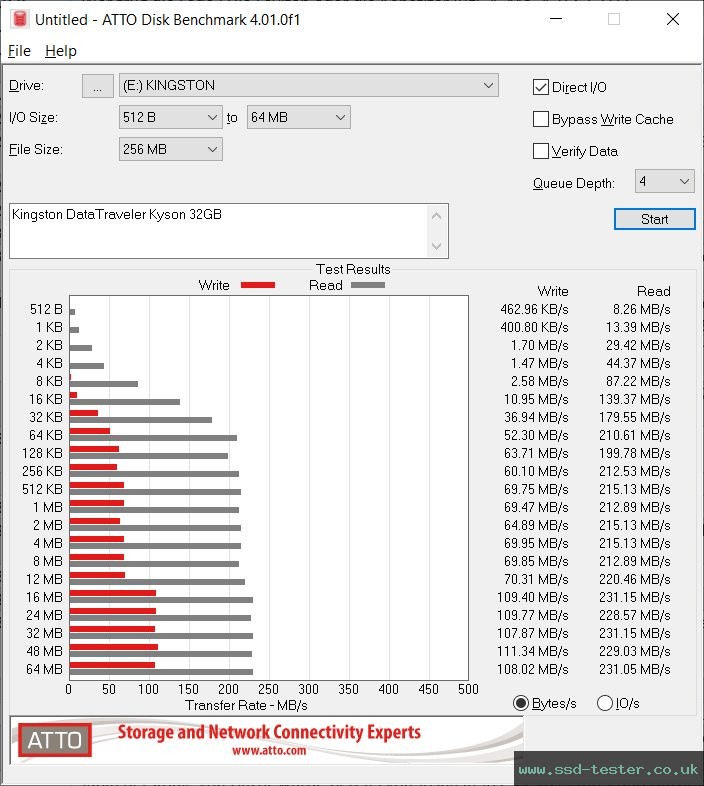Viewport: 704px width, 786px height.
Task: Click the 48 MB row red write bar
Action: [114, 647]
